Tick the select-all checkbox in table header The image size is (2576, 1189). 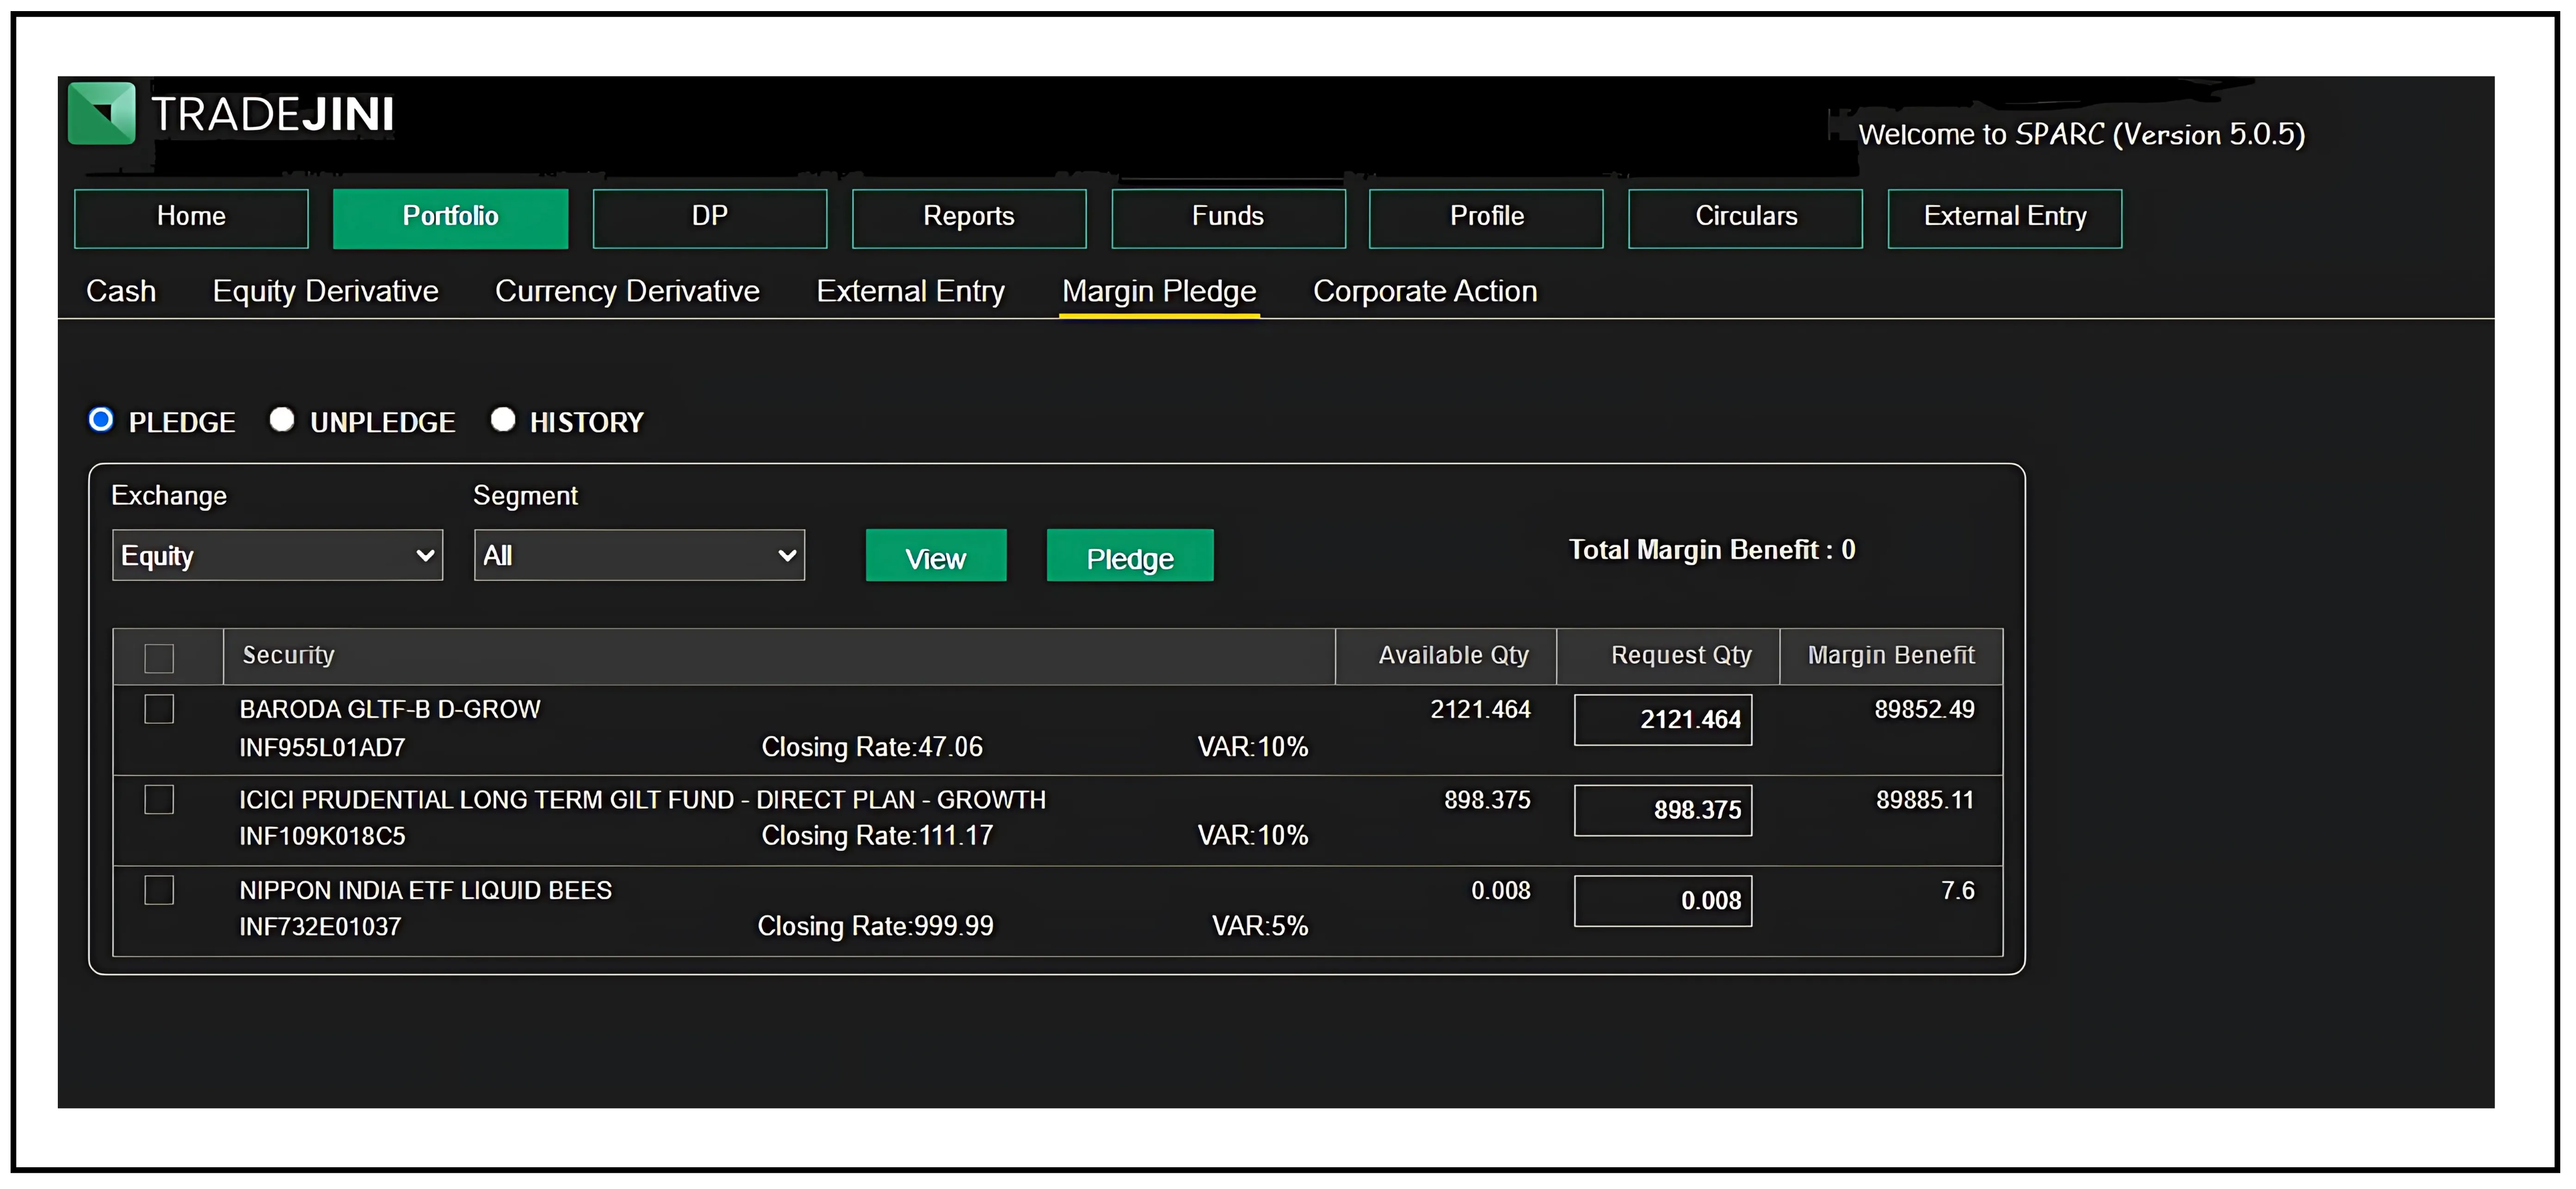[159, 658]
